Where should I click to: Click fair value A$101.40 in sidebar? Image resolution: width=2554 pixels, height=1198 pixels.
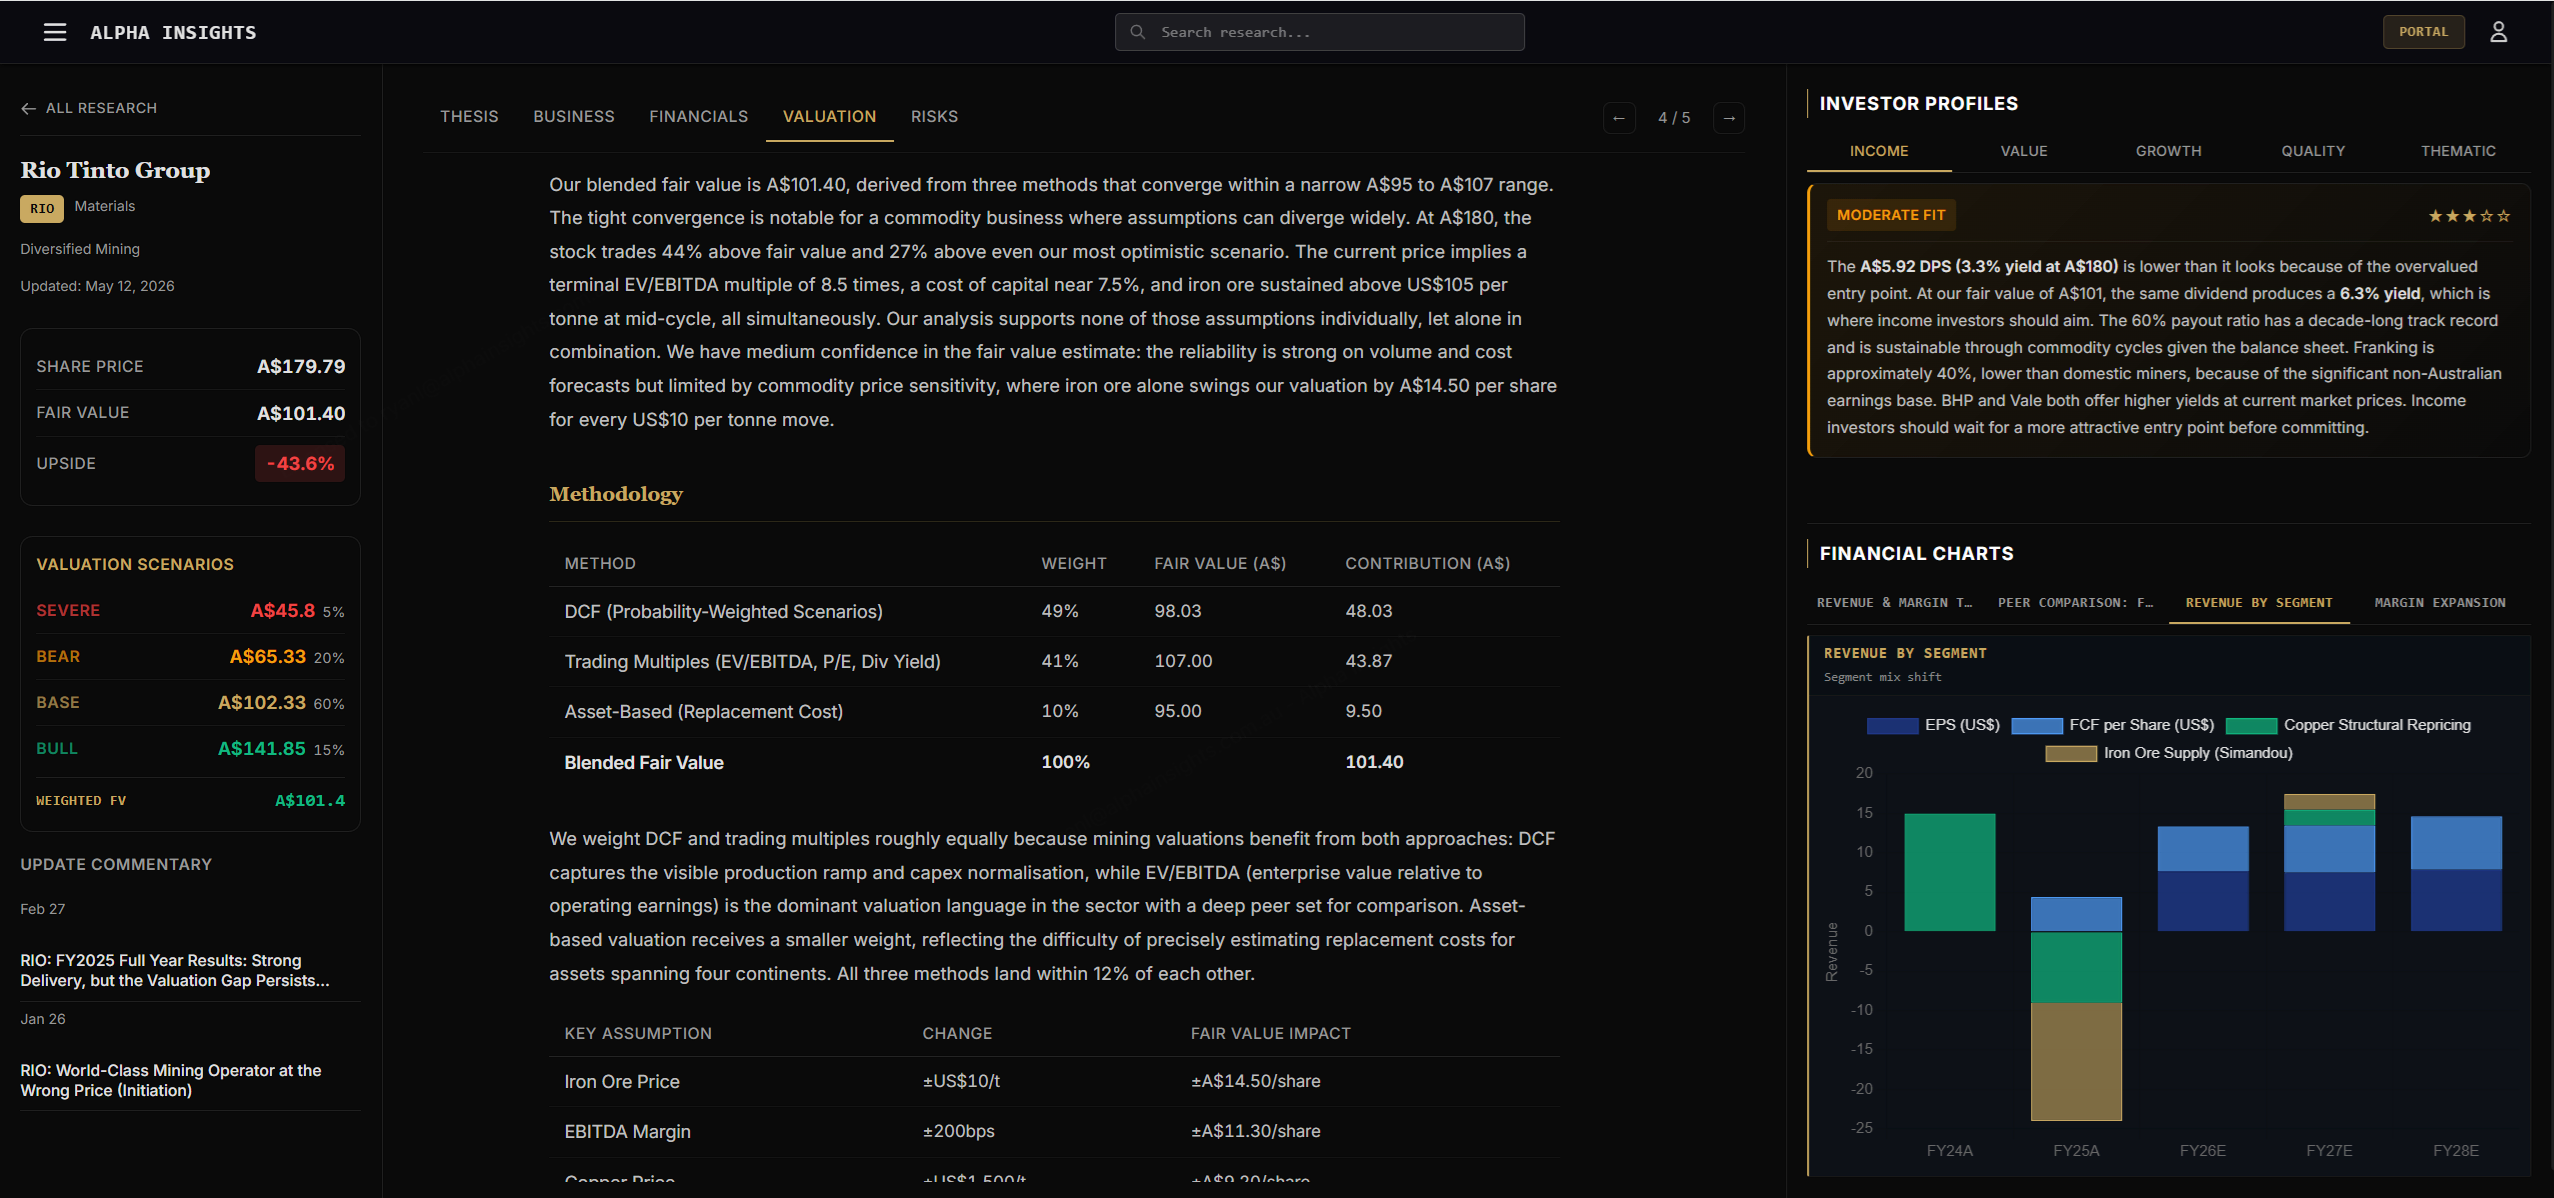301,414
